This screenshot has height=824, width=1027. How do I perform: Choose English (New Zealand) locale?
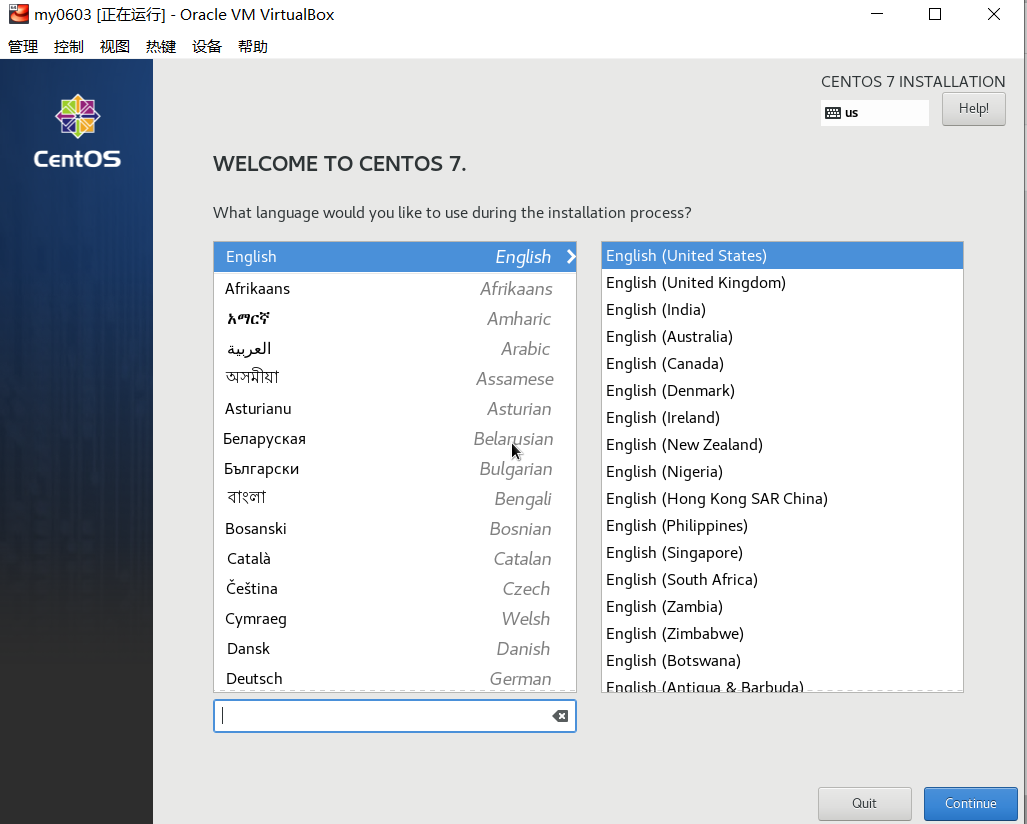[782, 445]
